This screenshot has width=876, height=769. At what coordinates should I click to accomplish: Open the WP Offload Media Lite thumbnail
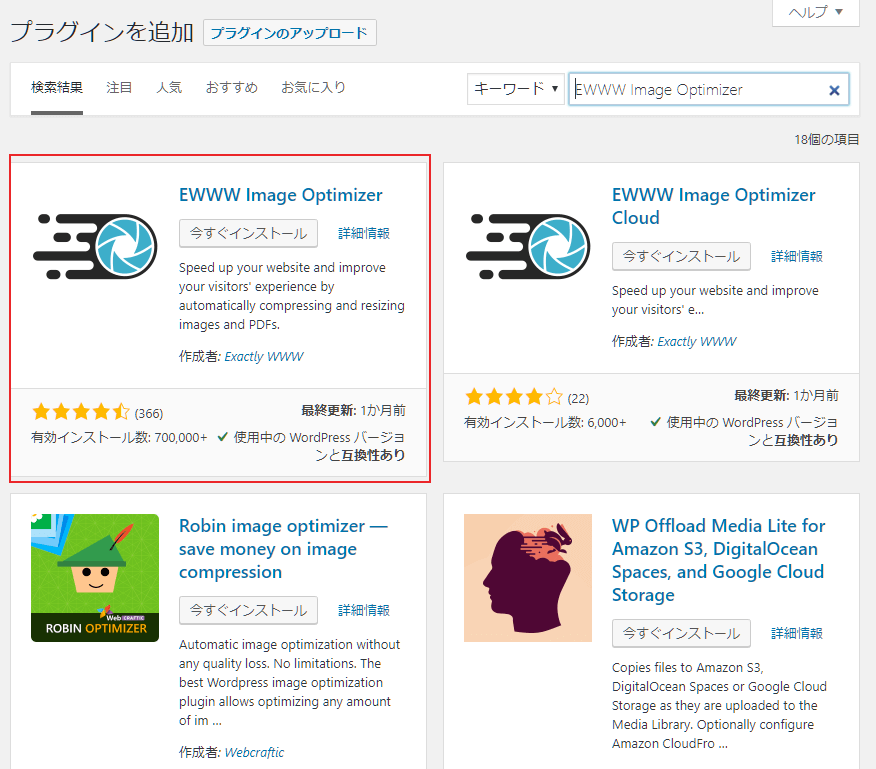pyautogui.click(x=528, y=578)
